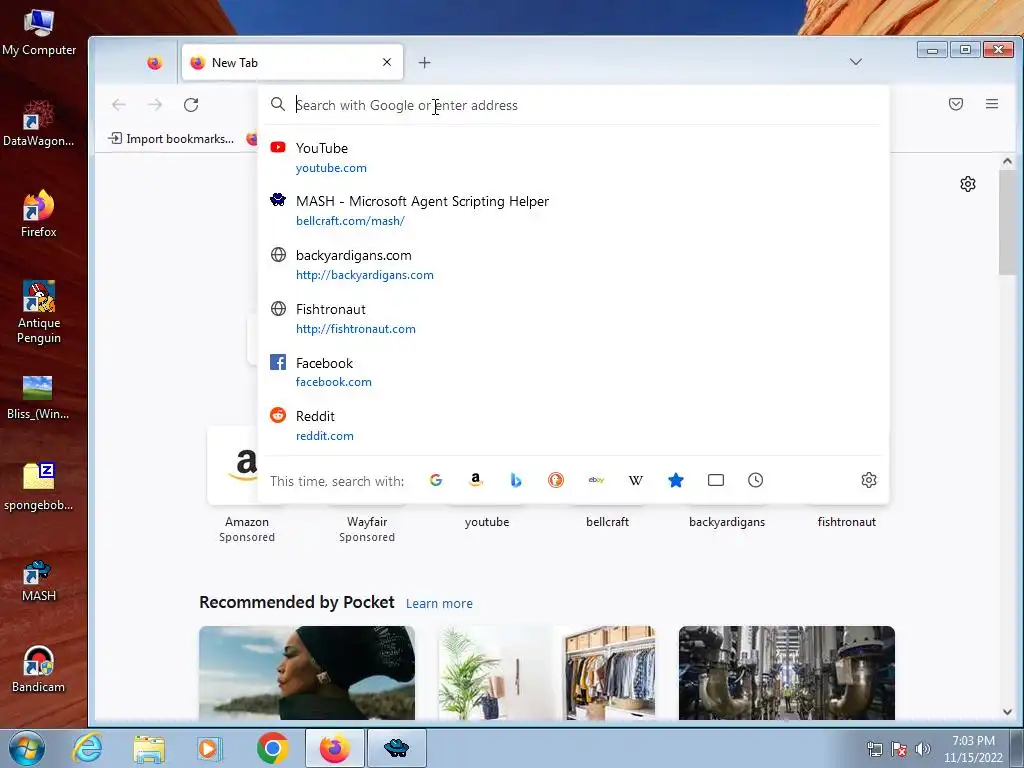Click the Google search engine shortcut icon
Screen dimensions: 1024x768
point(436,481)
